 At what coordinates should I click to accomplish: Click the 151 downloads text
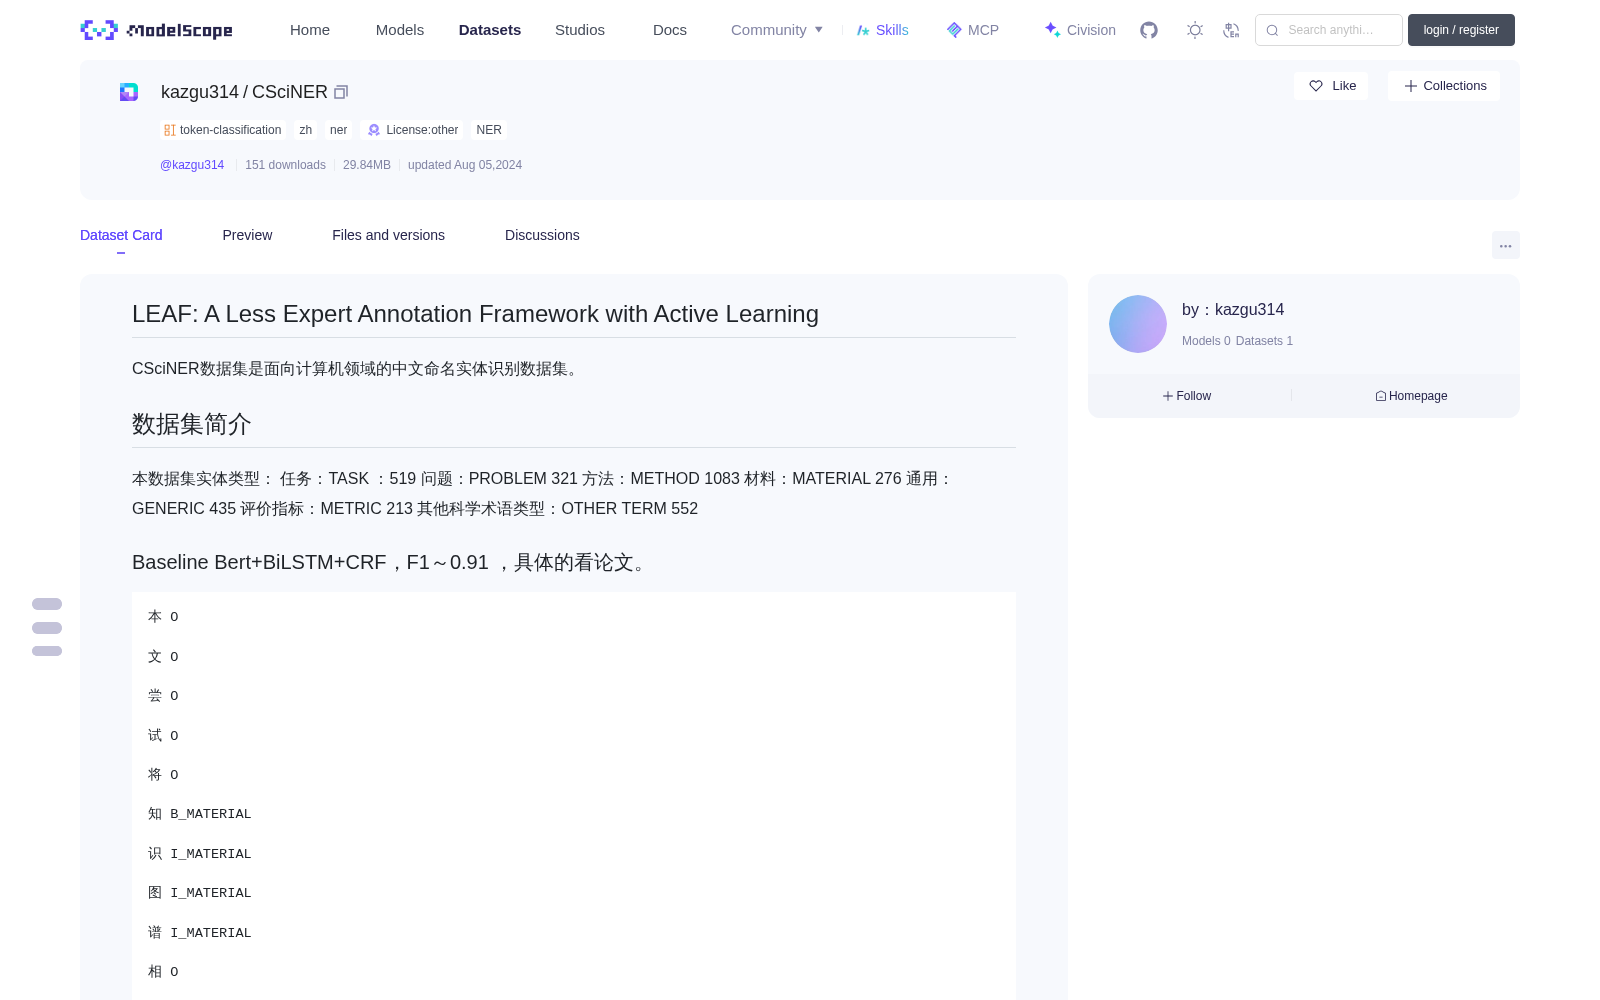tap(285, 165)
